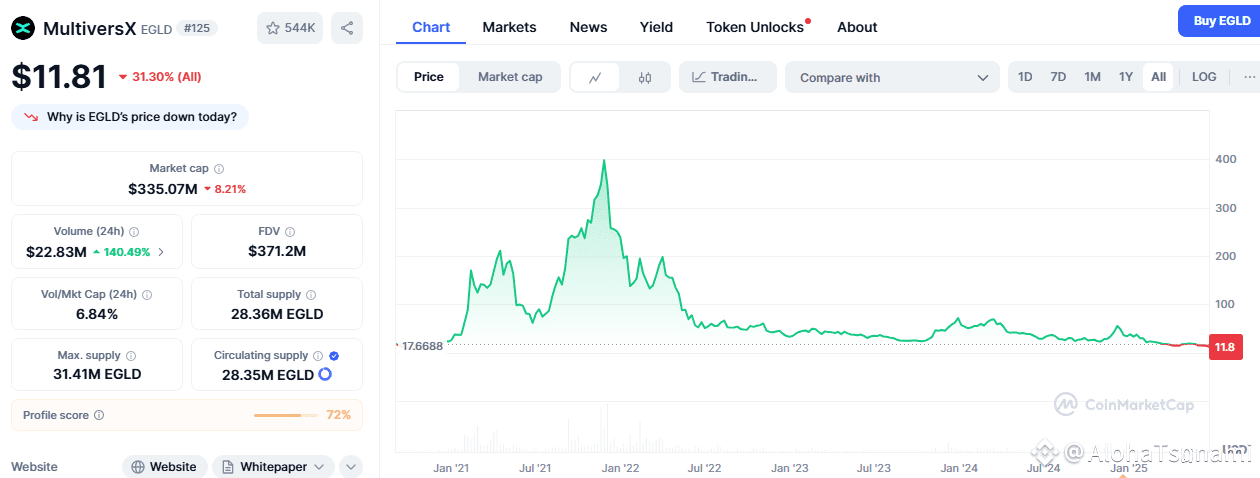The image size is (1260, 478).
Task: Select the line chart icon
Action: tap(595, 77)
